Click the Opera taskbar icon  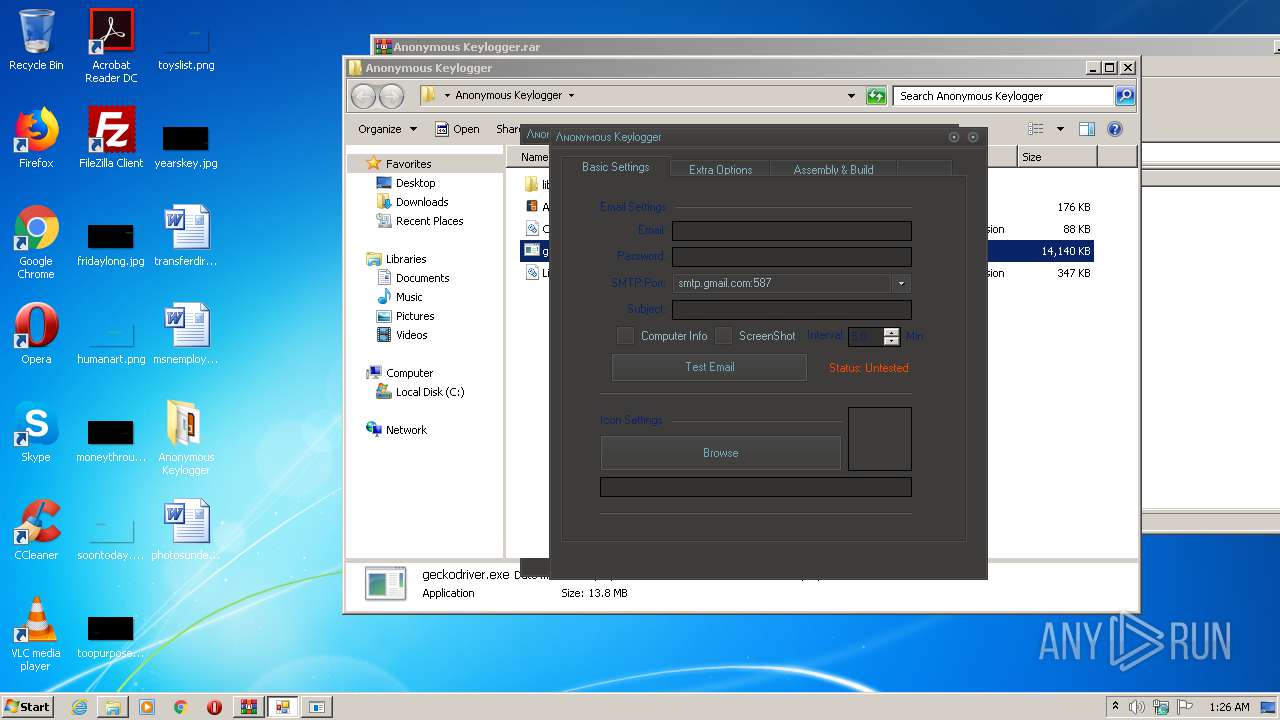pos(214,707)
